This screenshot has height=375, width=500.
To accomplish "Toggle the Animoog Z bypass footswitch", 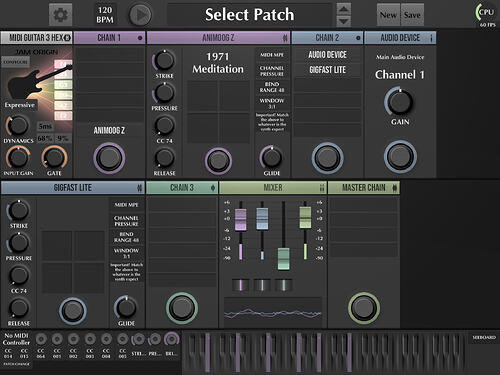I will [218, 161].
